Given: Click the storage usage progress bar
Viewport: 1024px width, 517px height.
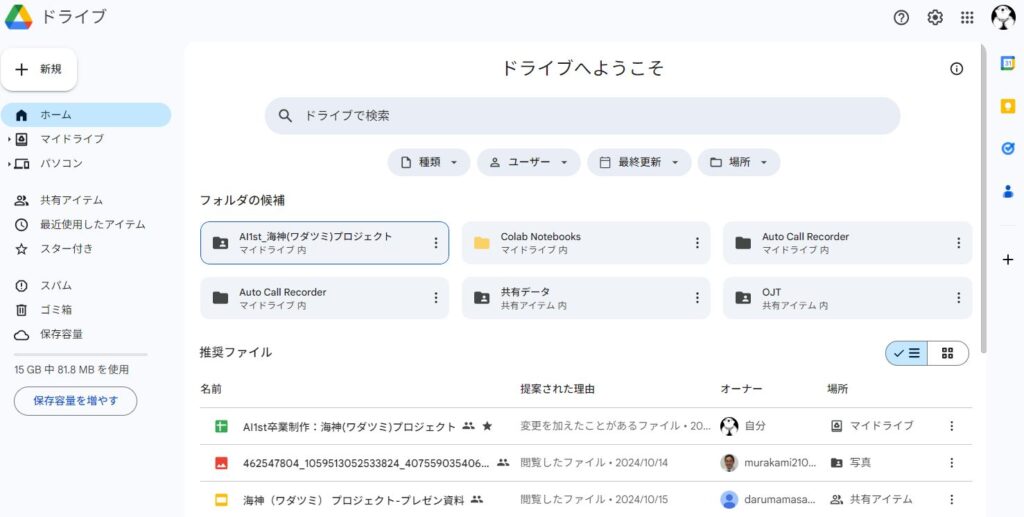Looking at the screenshot, I should [x=81, y=354].
